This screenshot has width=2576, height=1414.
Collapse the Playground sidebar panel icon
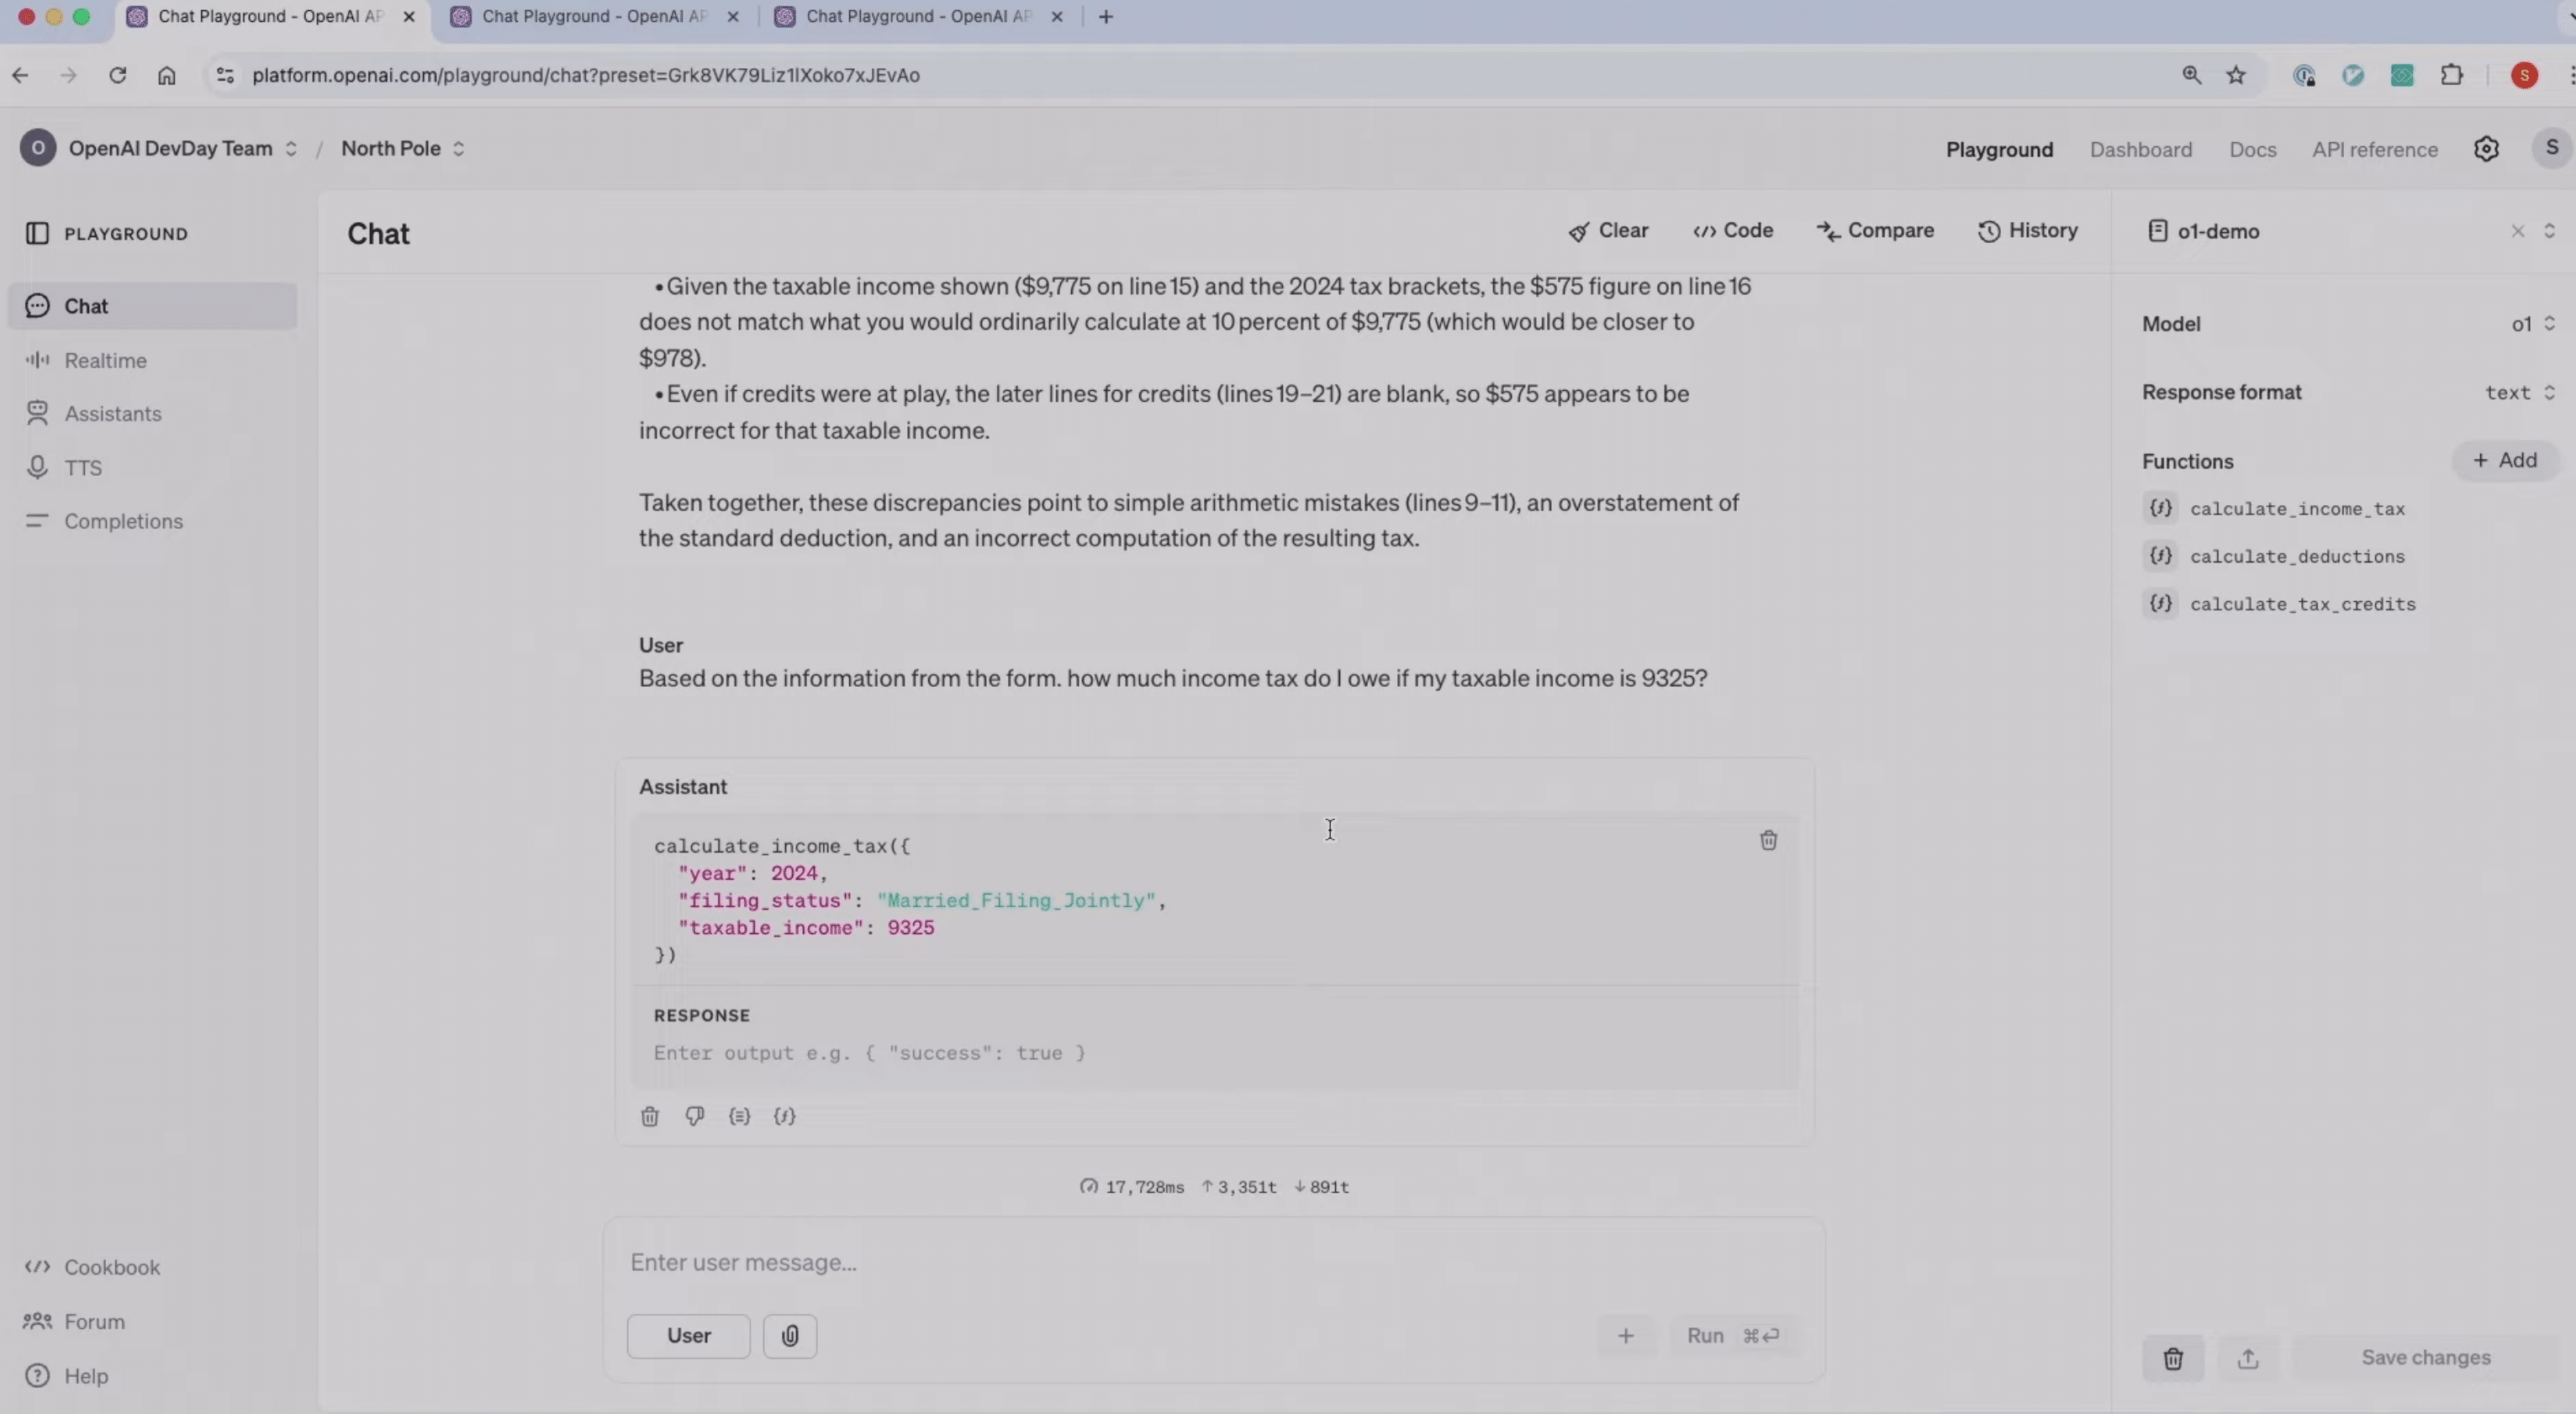(x=37, y=233)
